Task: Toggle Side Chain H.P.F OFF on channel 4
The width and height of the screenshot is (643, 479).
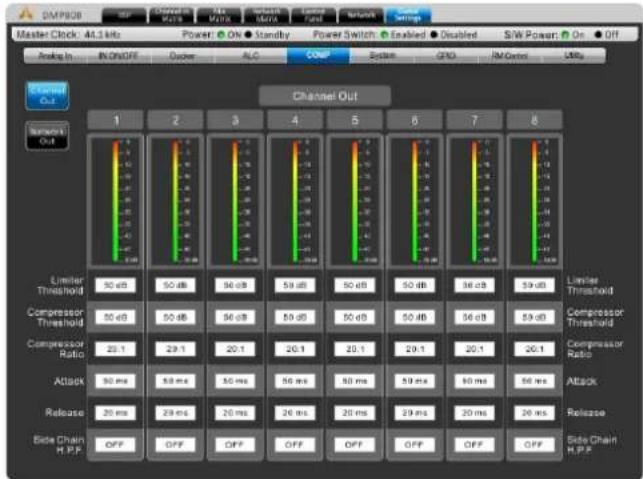Action: coord(295,445)
